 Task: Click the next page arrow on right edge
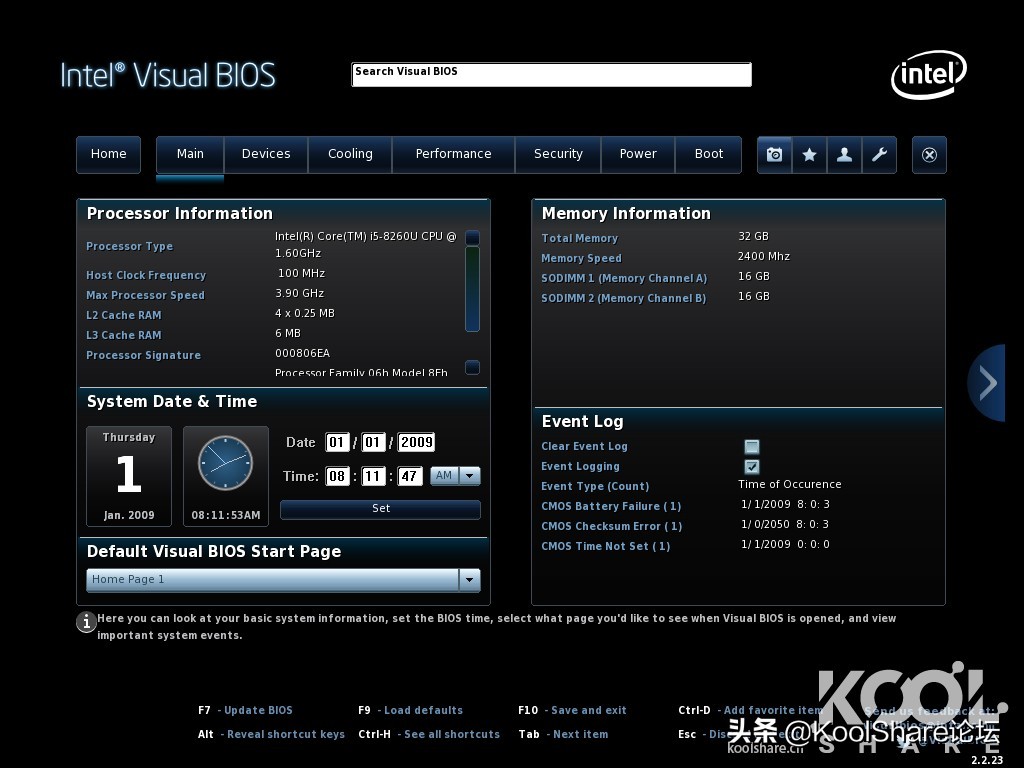(x=987, y=383)
